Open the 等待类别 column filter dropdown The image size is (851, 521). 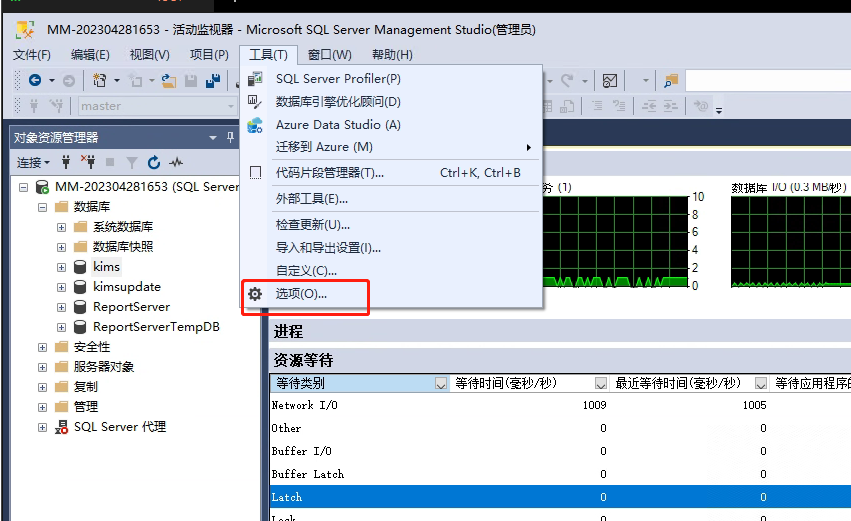441,384
